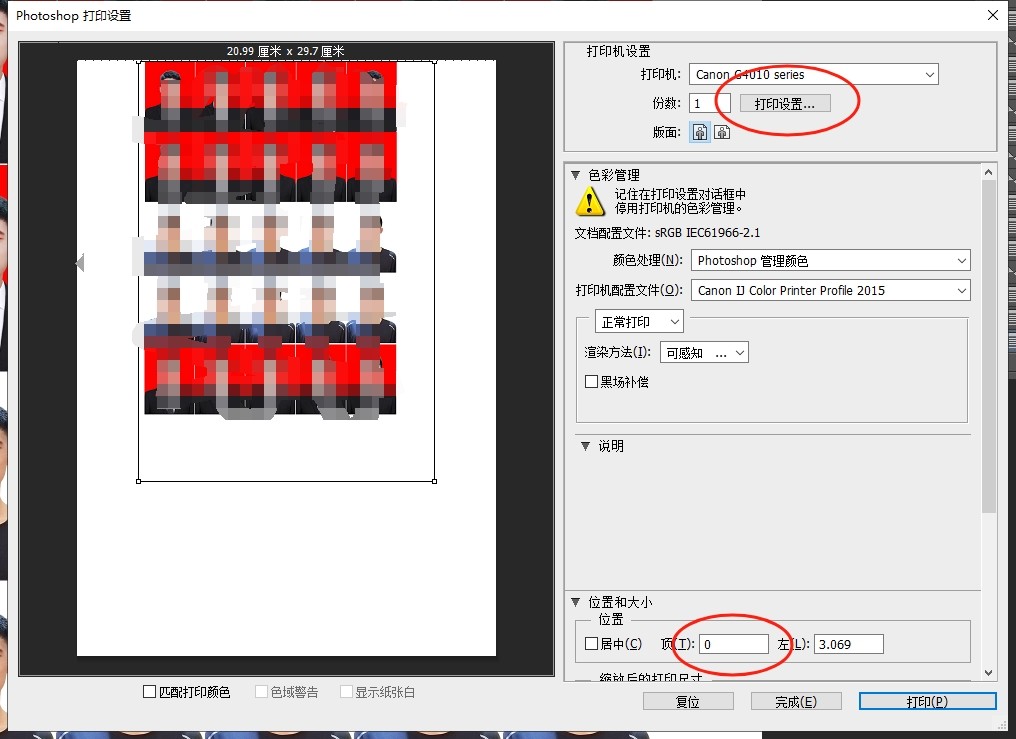This screenshot has width=1016, height=739.
Task: Click the 文档配置文件: sRGB IEC61966-2.1 text
Action: coord(667,233)
